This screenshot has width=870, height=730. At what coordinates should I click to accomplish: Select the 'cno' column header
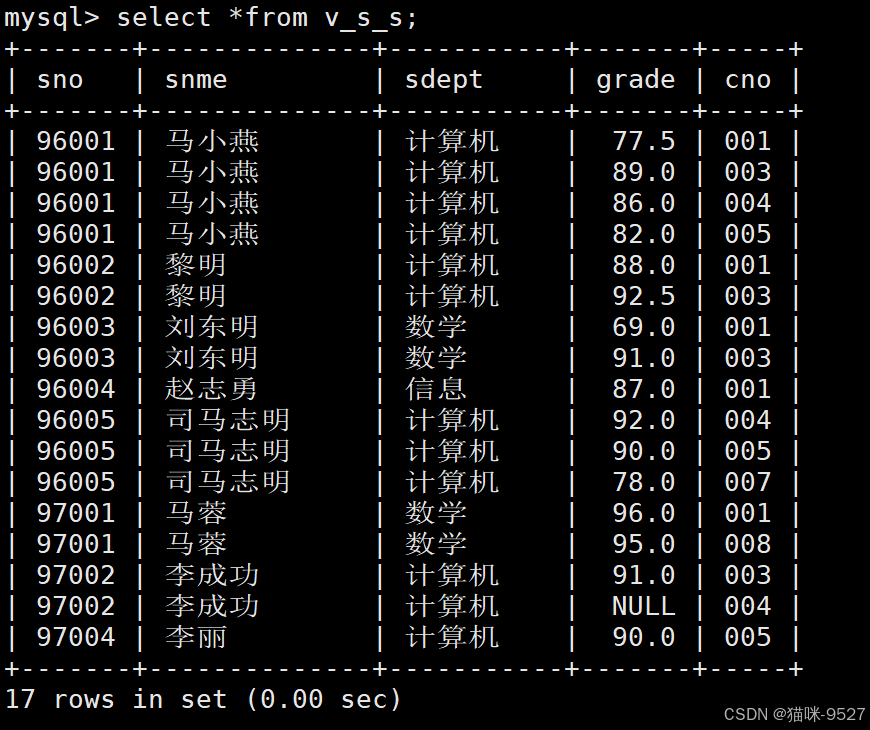pos(748,80)
